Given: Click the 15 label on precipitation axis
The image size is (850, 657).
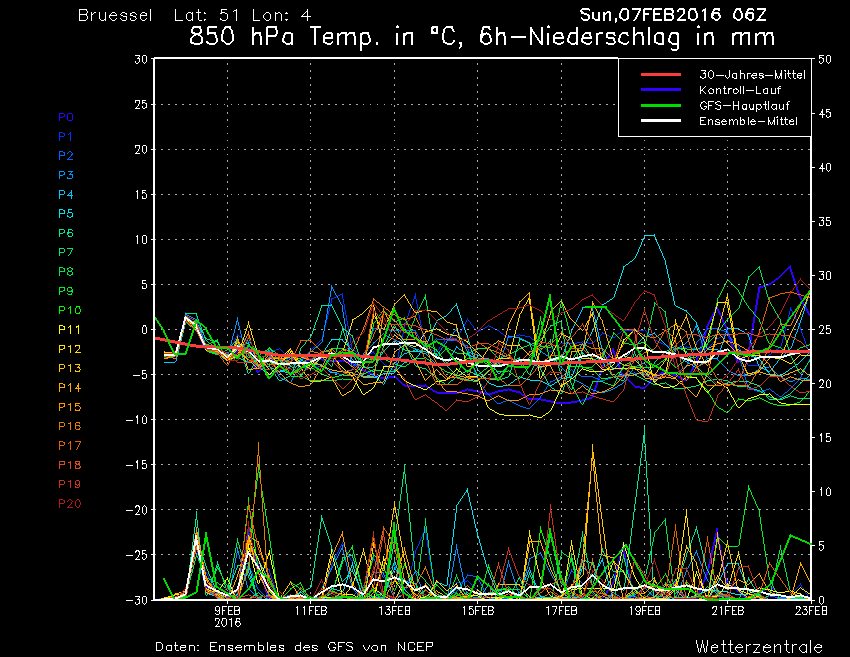Looking at the screenshot, I should [825, 438].
